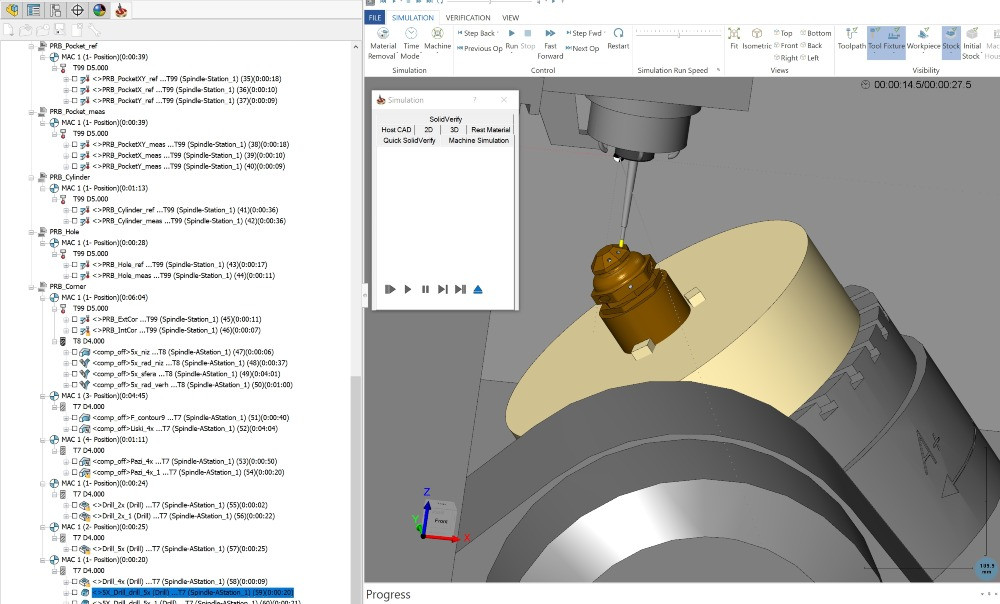Collapse T99 D5.000 under PRB_Hole

coord(53,254)
